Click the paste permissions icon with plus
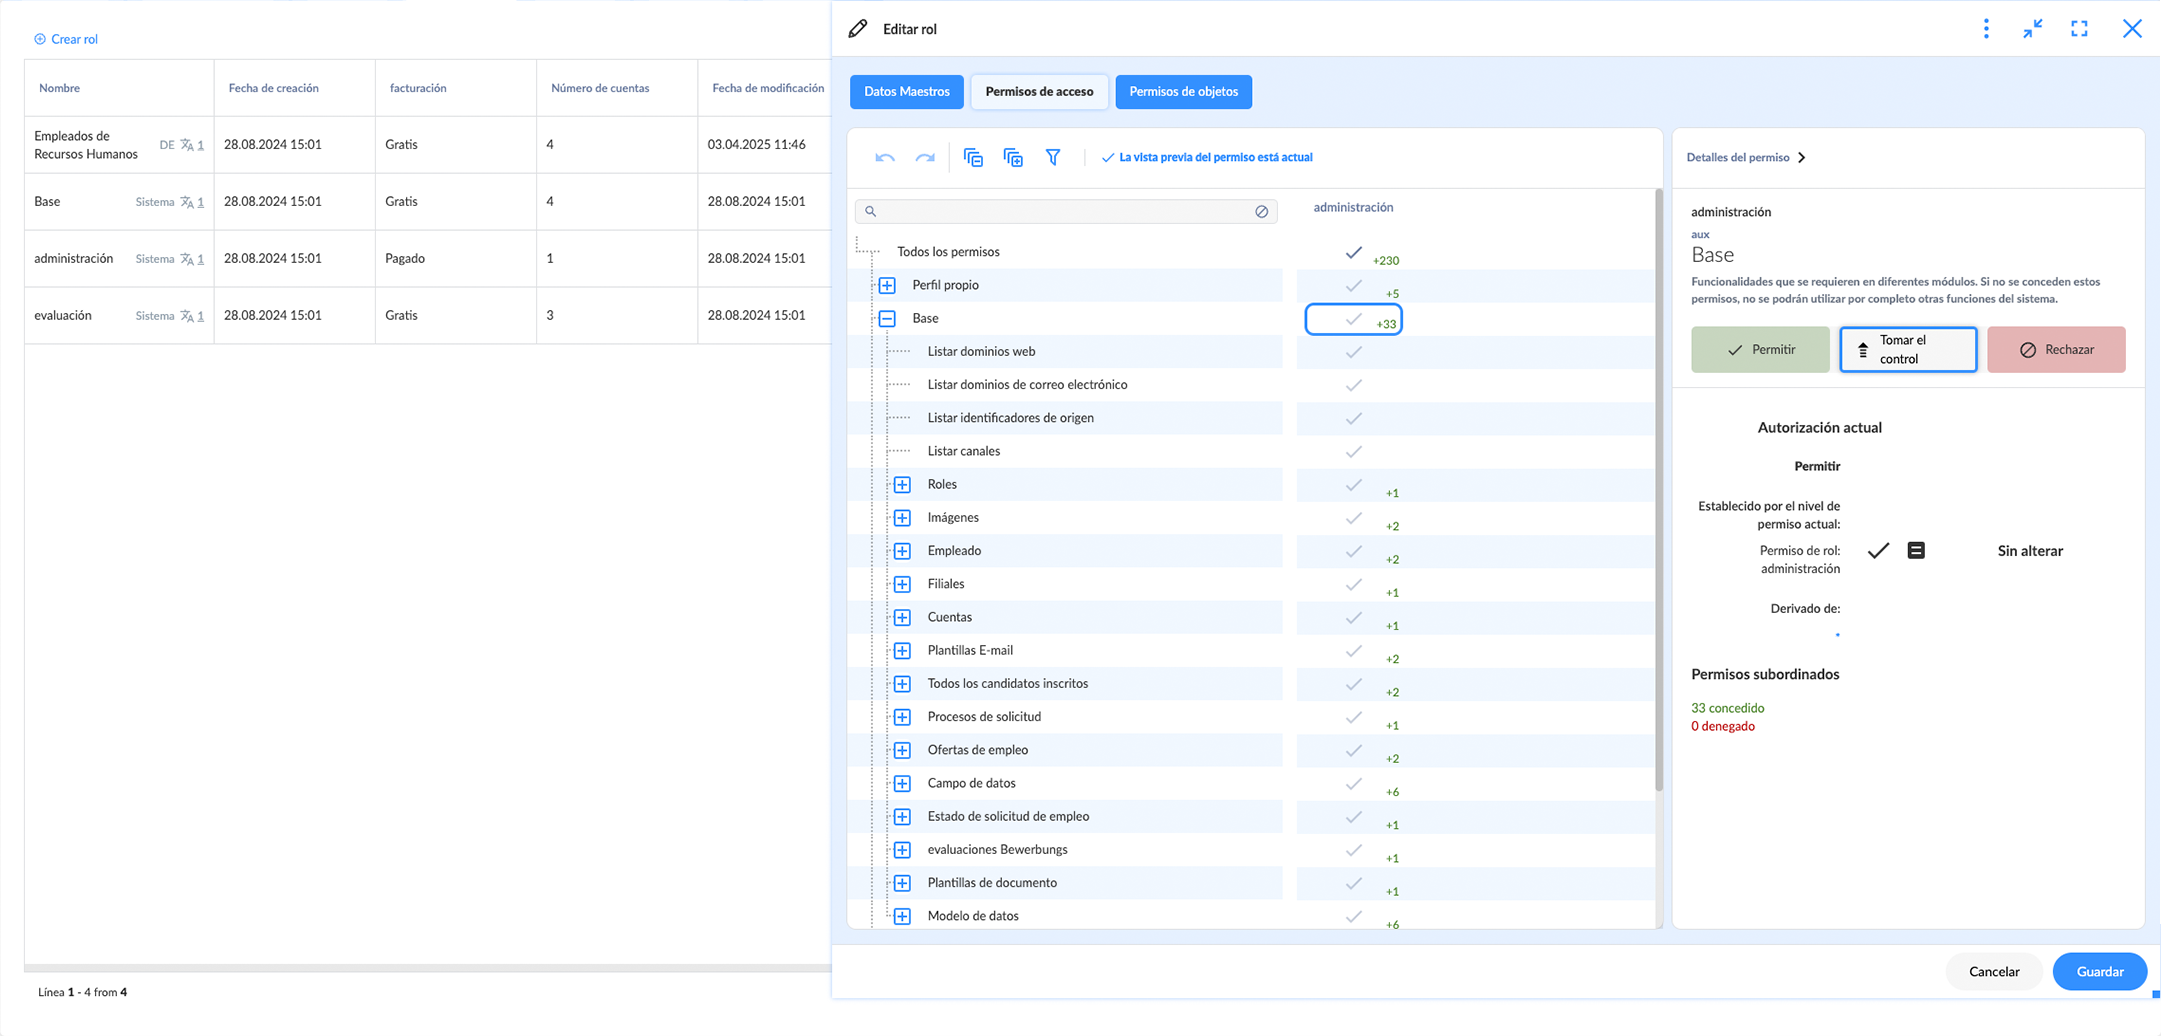This screenshot has width=2161, height=1036. click(1013, 158)
